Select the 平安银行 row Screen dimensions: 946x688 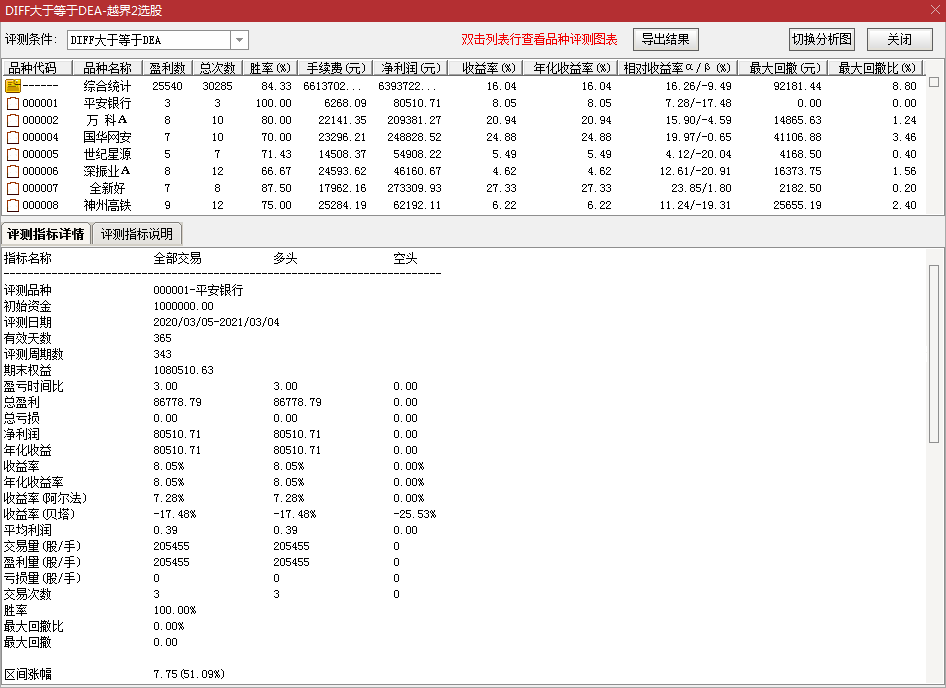pyautogui.click(x=465, y=103)
